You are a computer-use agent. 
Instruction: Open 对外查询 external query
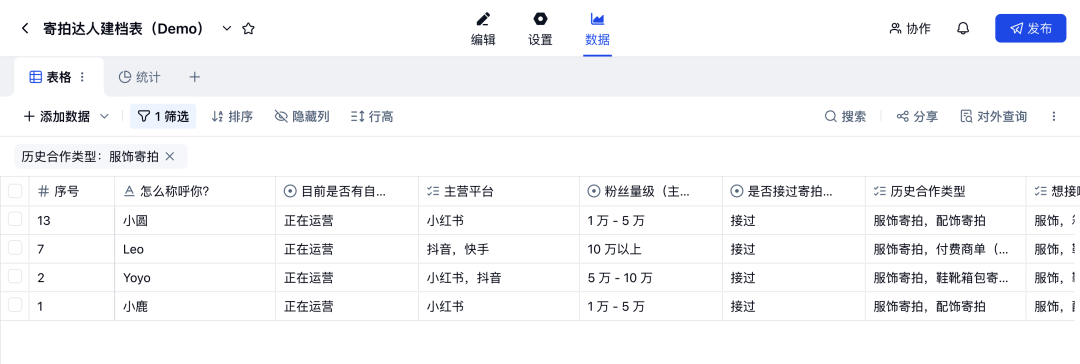994,117
